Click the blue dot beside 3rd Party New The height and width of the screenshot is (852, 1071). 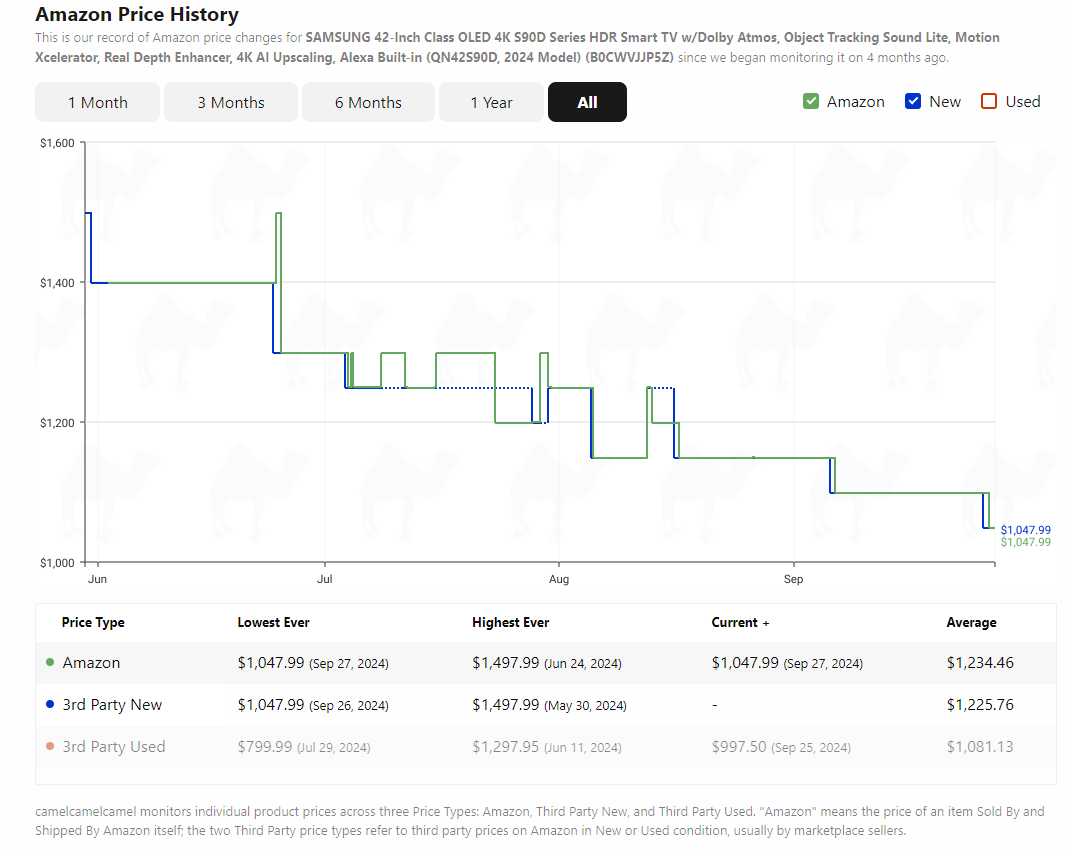coord(50,705)
